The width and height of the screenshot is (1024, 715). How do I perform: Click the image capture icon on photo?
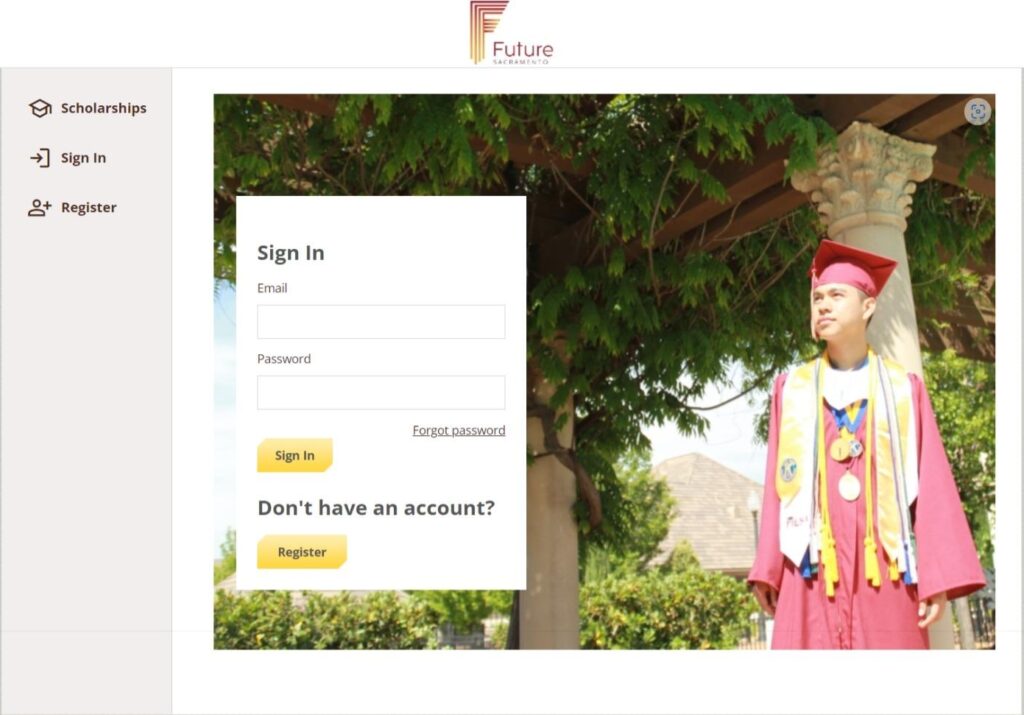pos(978,112)
